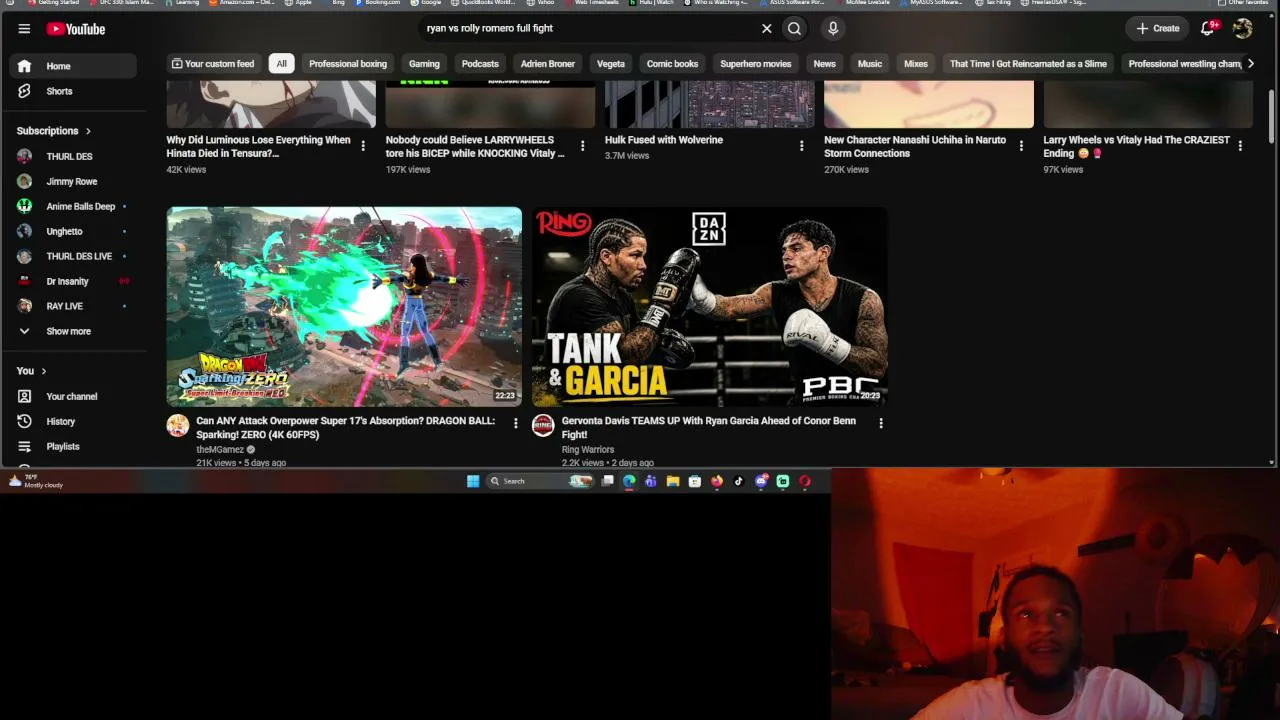Open Microsoft Store from the taskbar
Screen dimensions: 1280x720
695,481
